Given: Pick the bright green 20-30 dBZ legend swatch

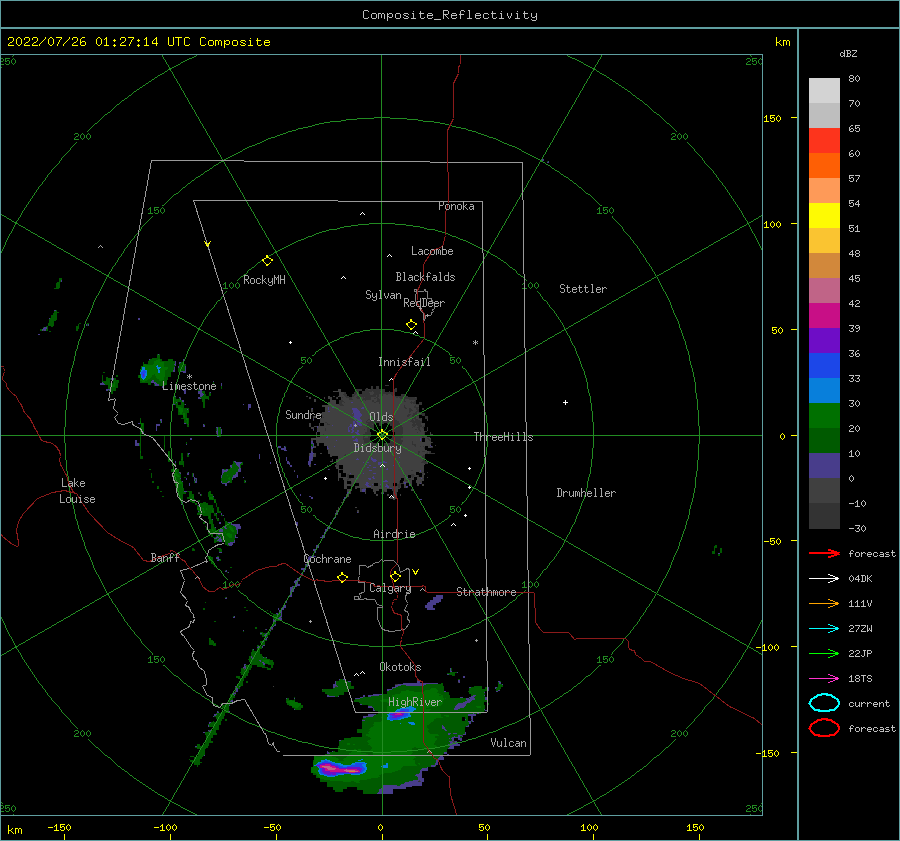Looking at the screenshot, I should coord(824,416).
